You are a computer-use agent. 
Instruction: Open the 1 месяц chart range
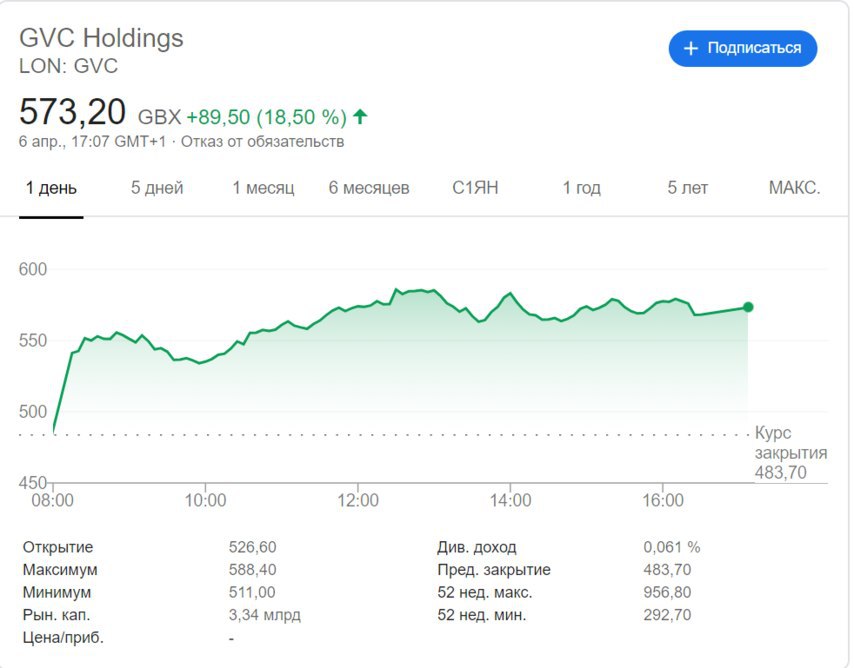pos(263,188)
